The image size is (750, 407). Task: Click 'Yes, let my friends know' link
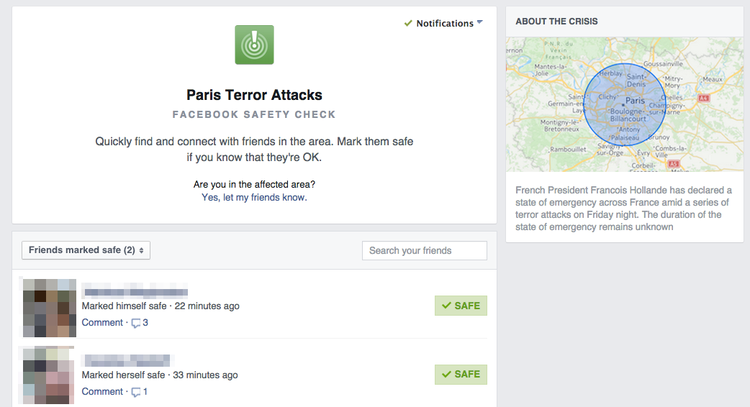point(254,197)
